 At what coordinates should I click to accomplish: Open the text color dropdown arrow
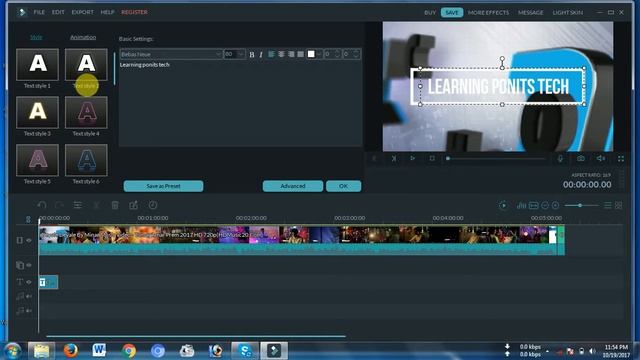click(319, 54)
